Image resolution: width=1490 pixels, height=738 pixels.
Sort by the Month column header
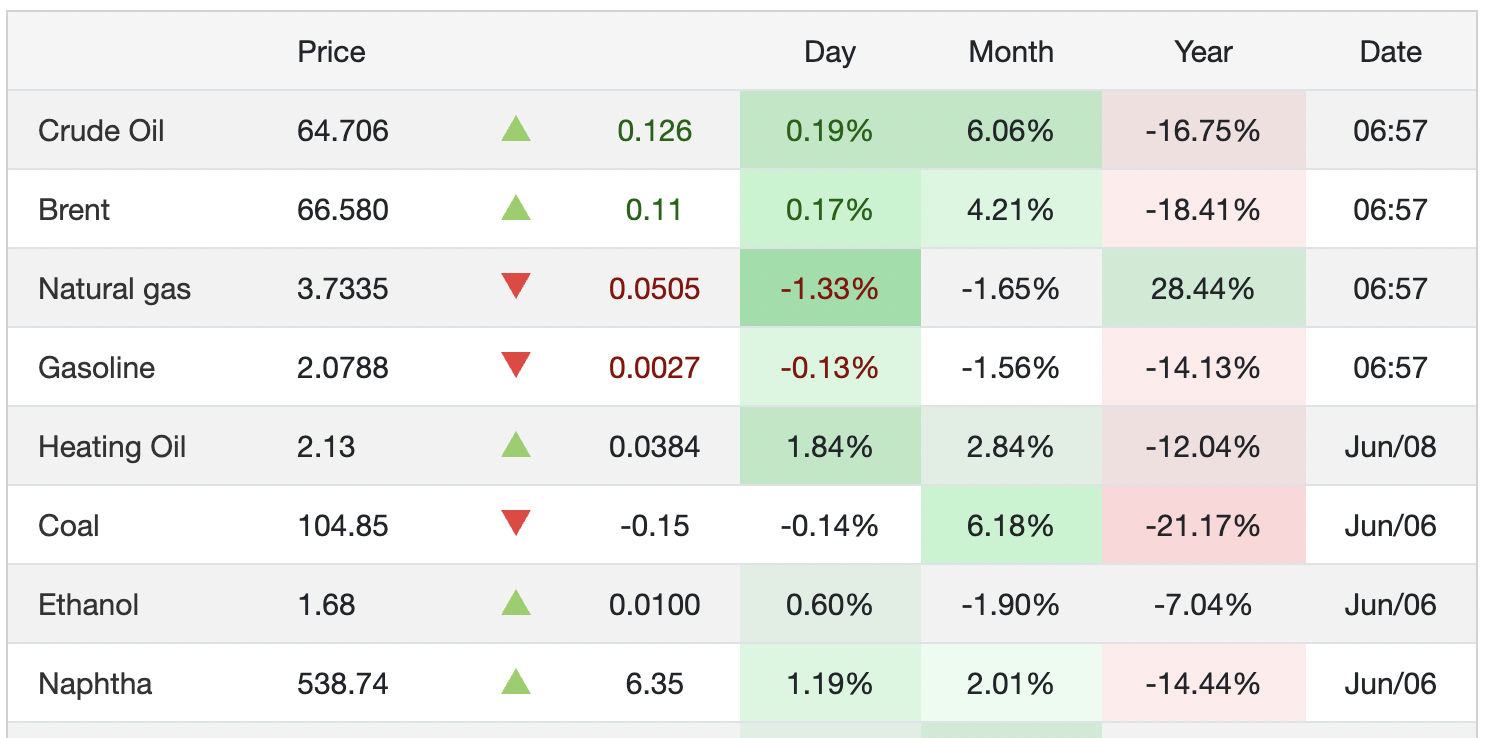pyautogui.click(x=1011, y=52)
